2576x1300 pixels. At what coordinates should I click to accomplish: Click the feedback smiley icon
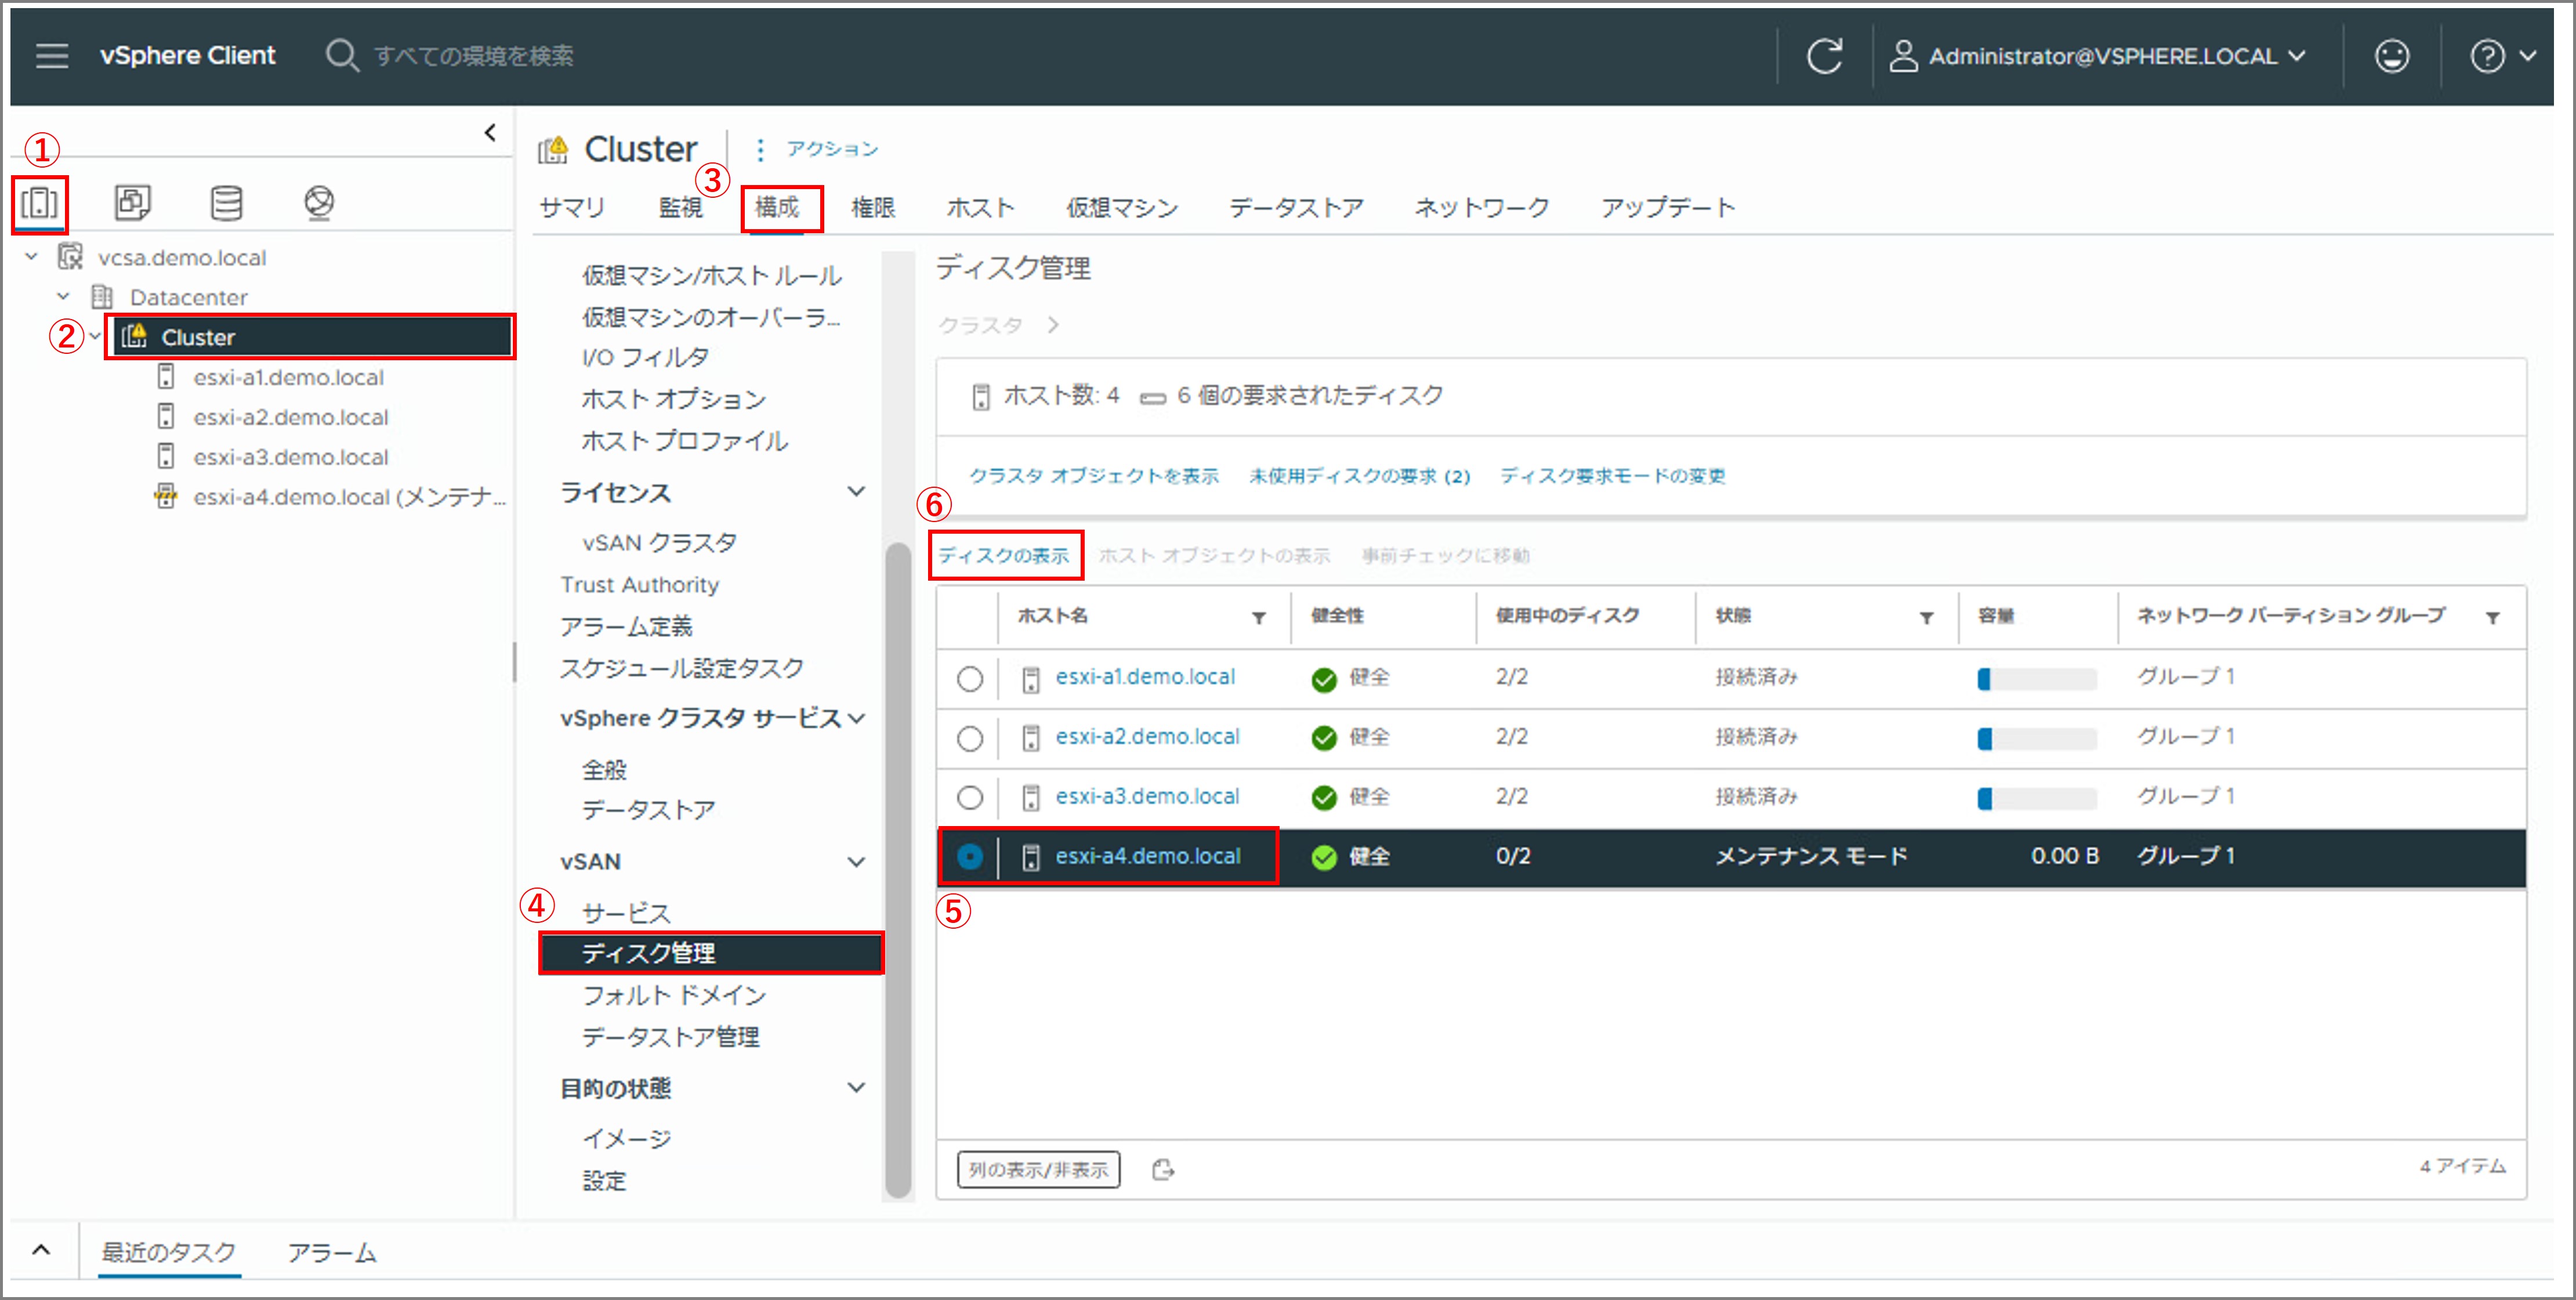2391,56
